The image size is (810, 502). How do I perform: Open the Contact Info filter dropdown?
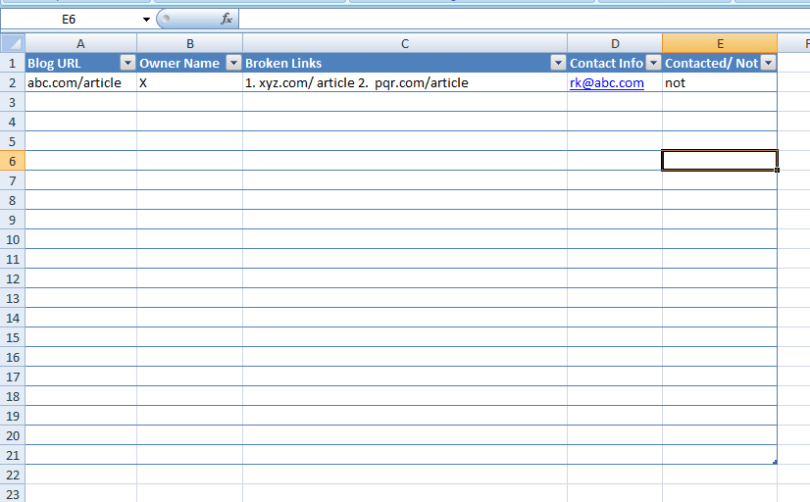(653, 63)
